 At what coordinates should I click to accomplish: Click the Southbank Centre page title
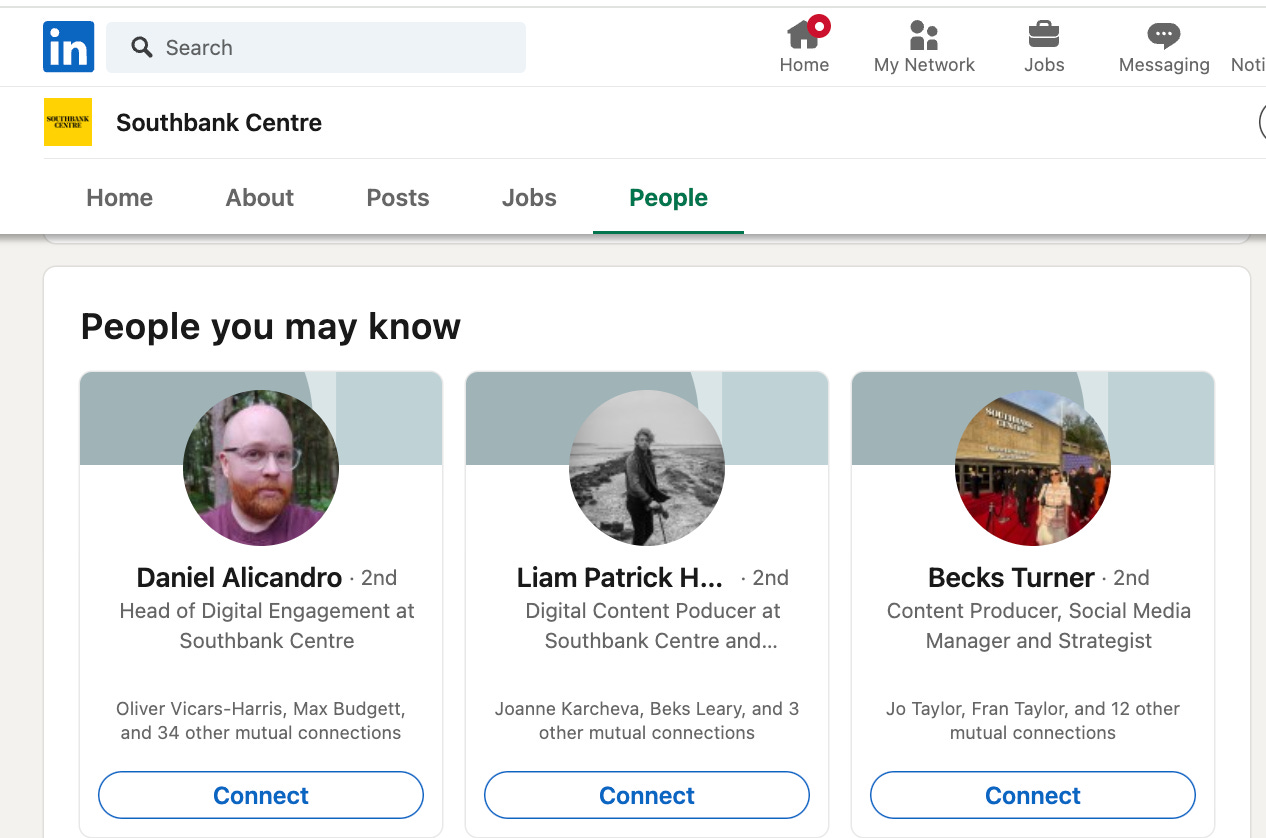tap(219, 123)
